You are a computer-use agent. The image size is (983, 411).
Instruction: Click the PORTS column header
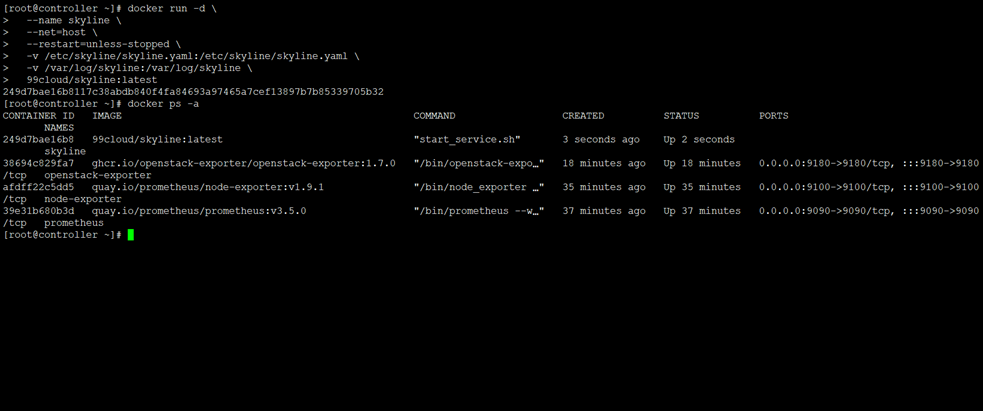click(774, 116)
